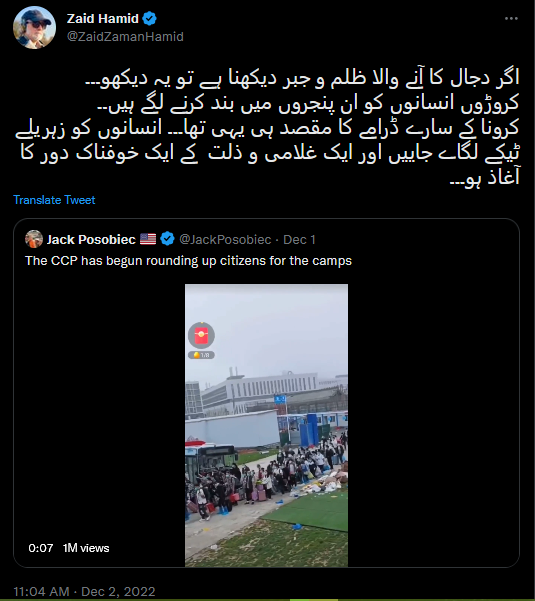Click Jack Posobiec display name

pos(91,240)
